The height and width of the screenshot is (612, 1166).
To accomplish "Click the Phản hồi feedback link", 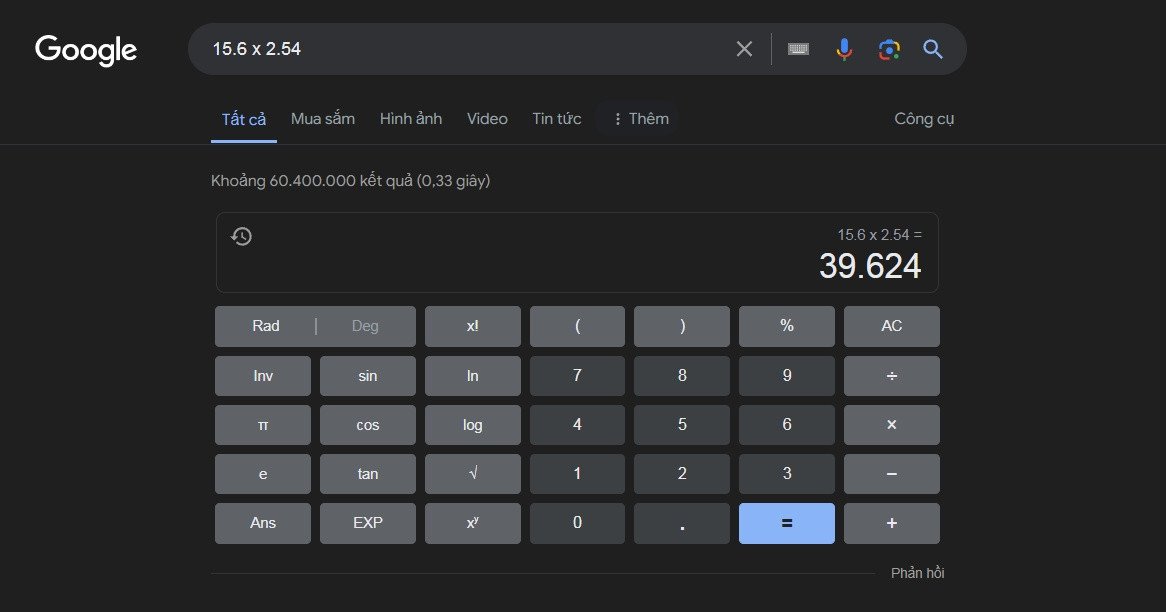I will pos(917,573).
